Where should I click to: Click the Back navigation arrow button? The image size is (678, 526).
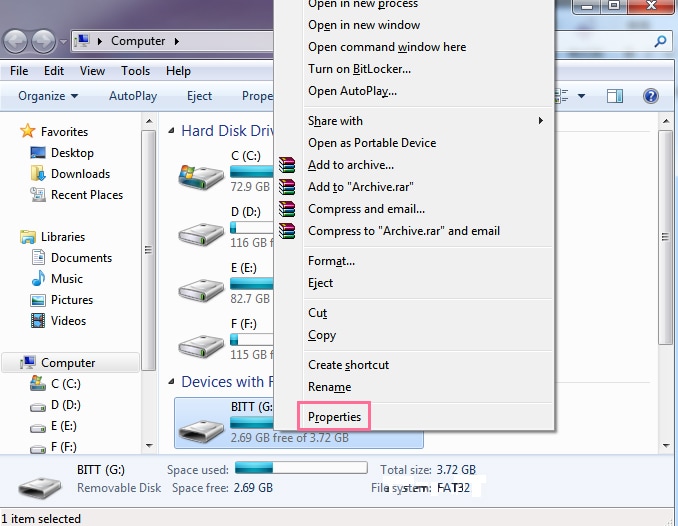point(16,42)
